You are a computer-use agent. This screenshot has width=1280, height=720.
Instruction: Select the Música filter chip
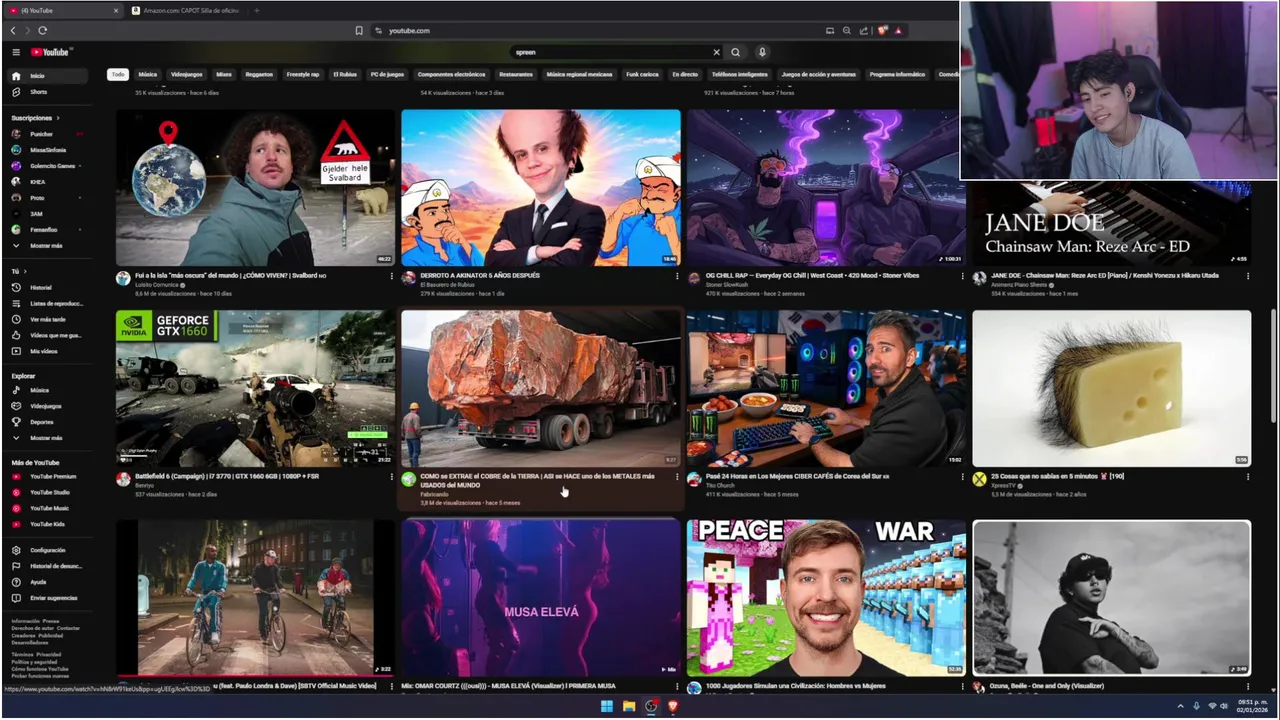[148, 74]
